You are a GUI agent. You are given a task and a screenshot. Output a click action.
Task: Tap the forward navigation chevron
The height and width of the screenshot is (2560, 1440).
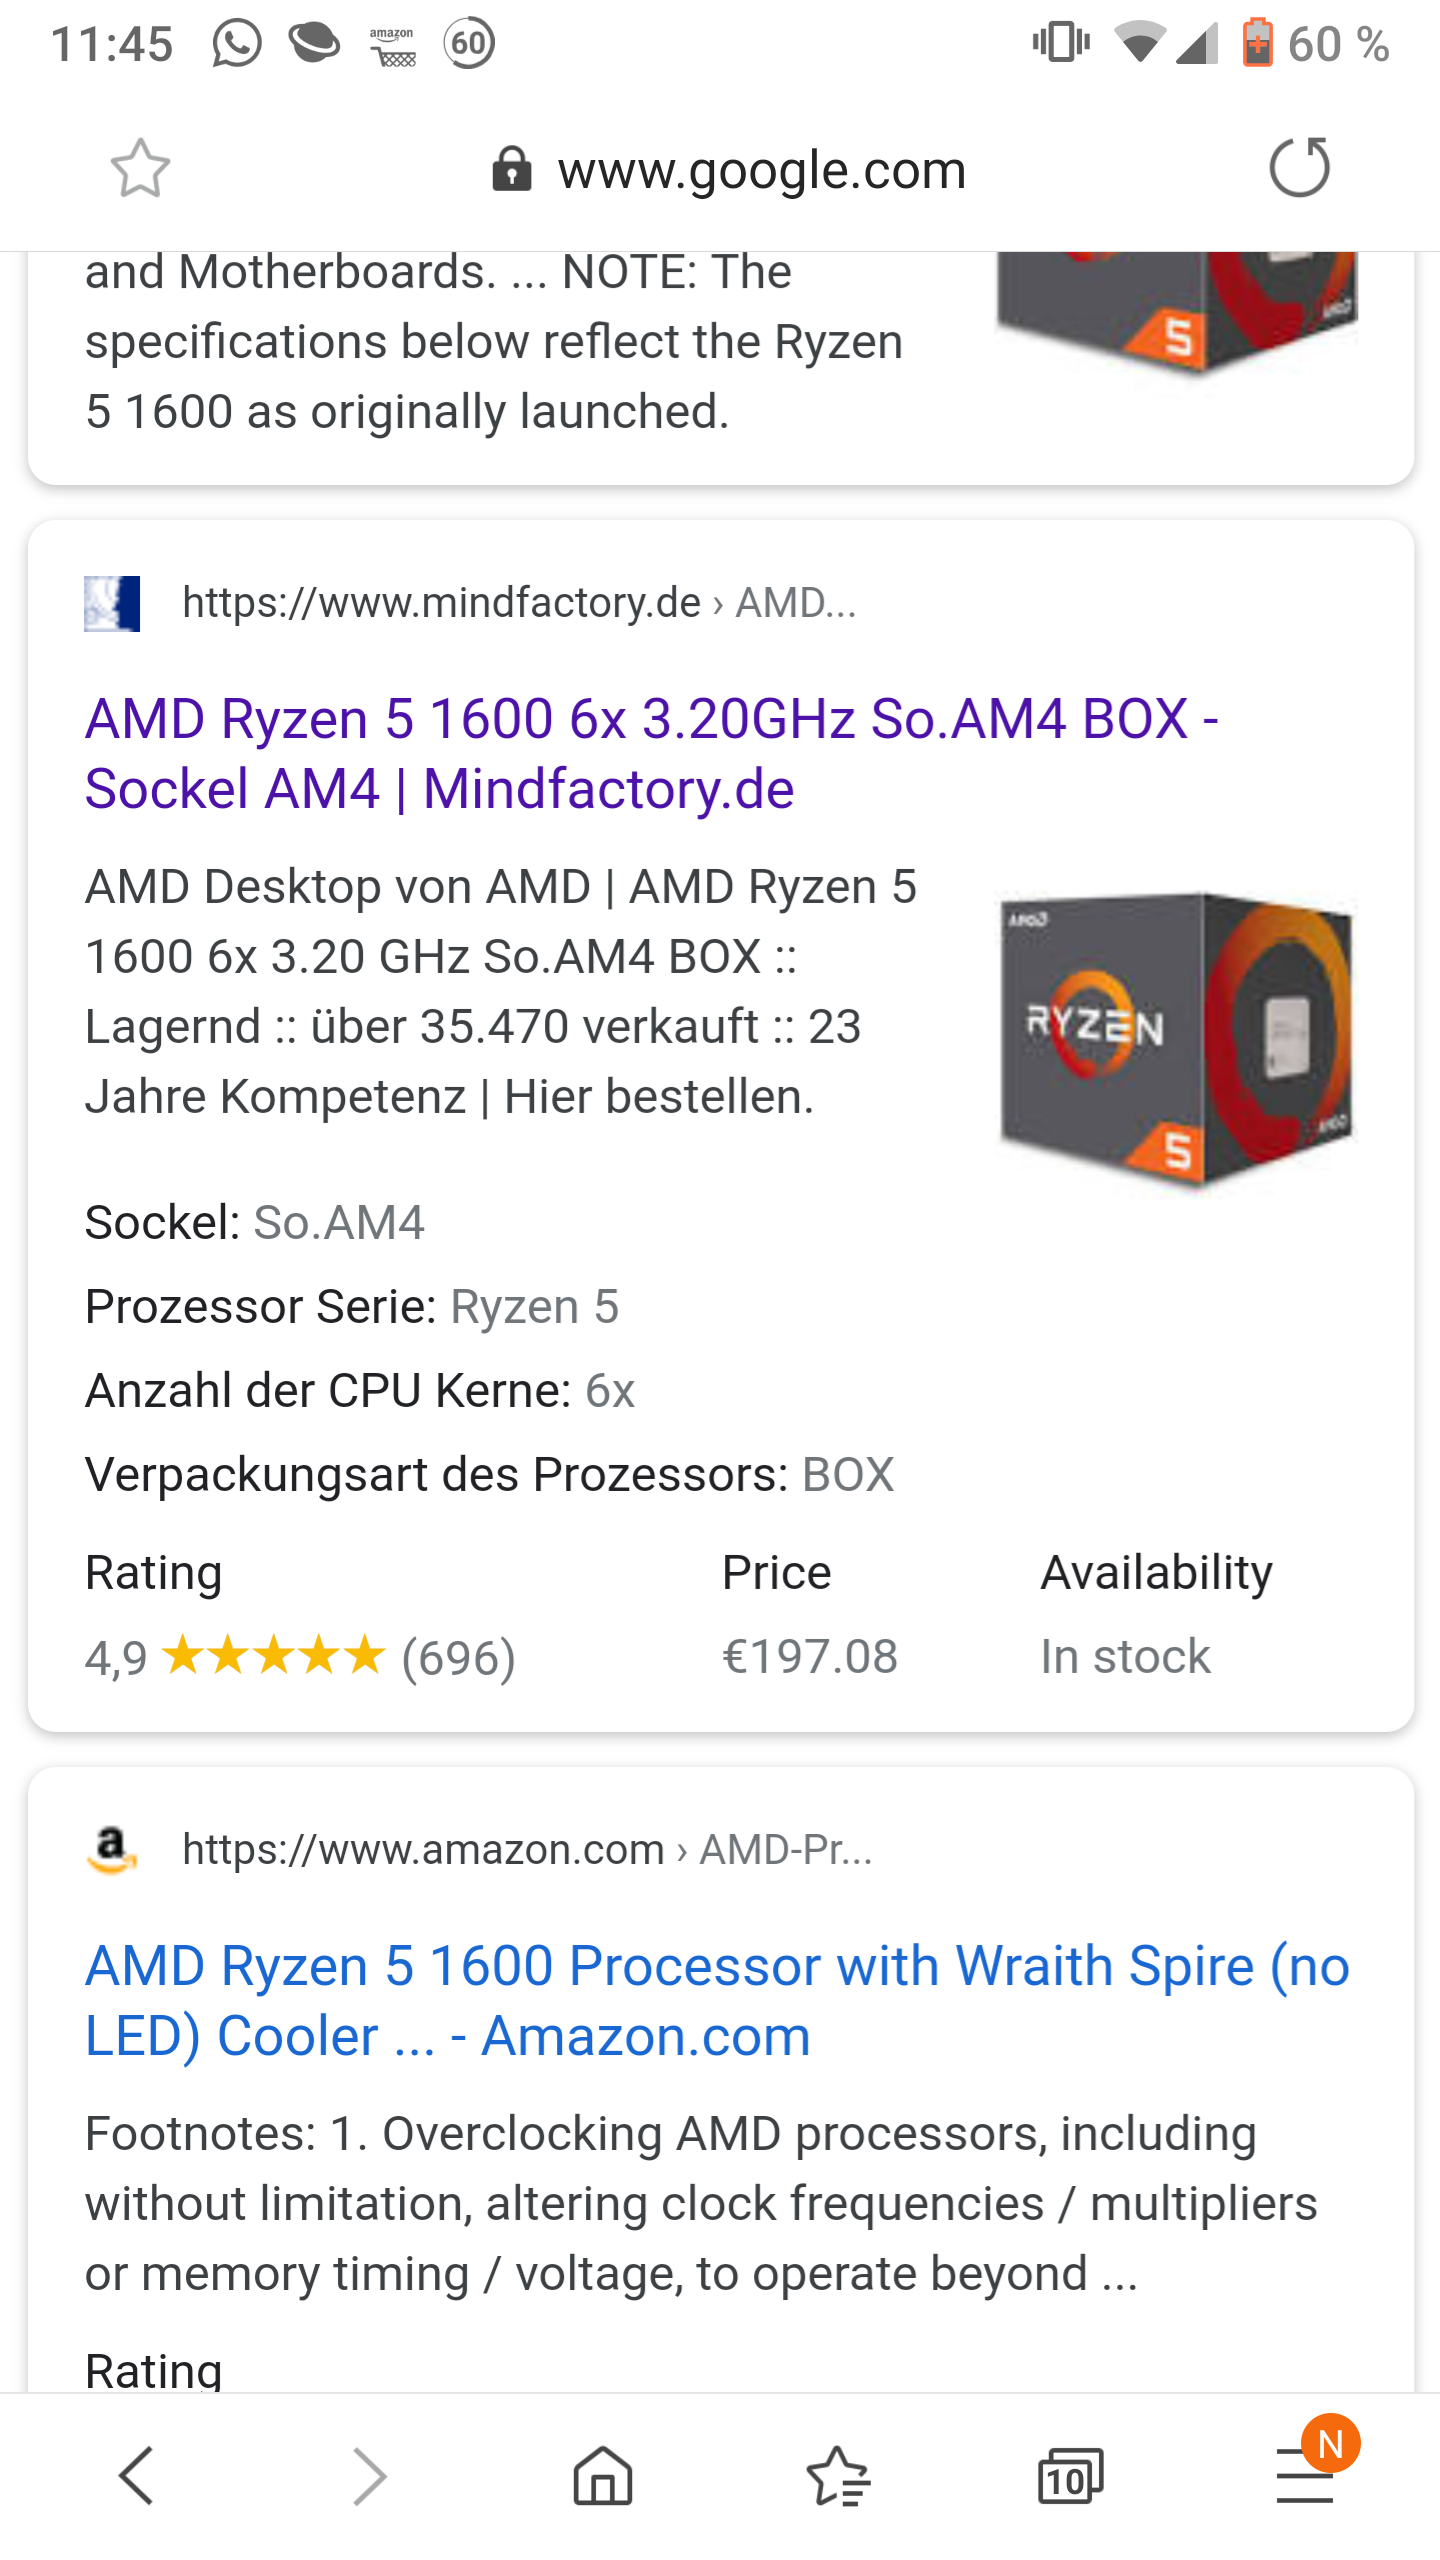[369, 2476]
